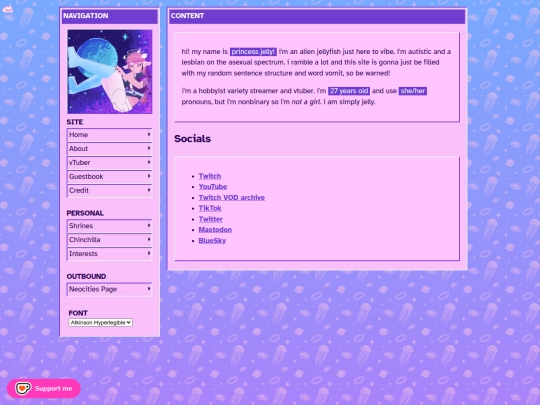
Task: Click the highlighted '27 years old' text
Action: [x=349, y=91]
